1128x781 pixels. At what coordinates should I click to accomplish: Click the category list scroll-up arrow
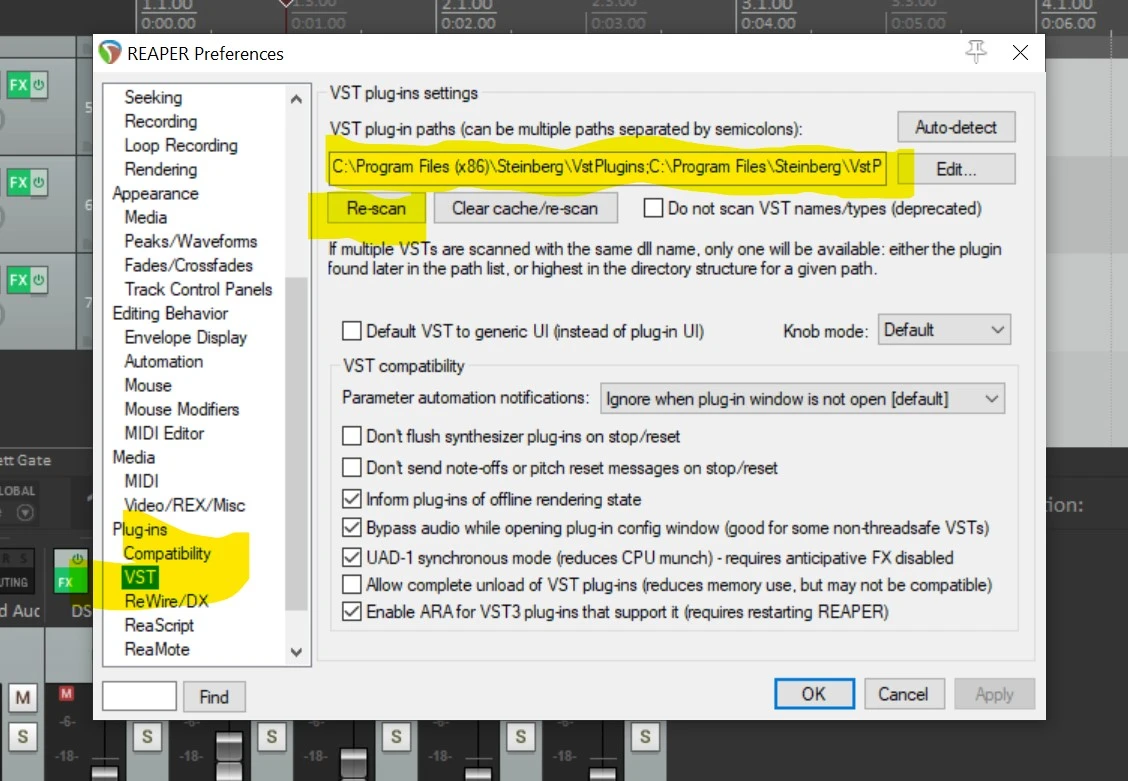(x=296, y=99)
